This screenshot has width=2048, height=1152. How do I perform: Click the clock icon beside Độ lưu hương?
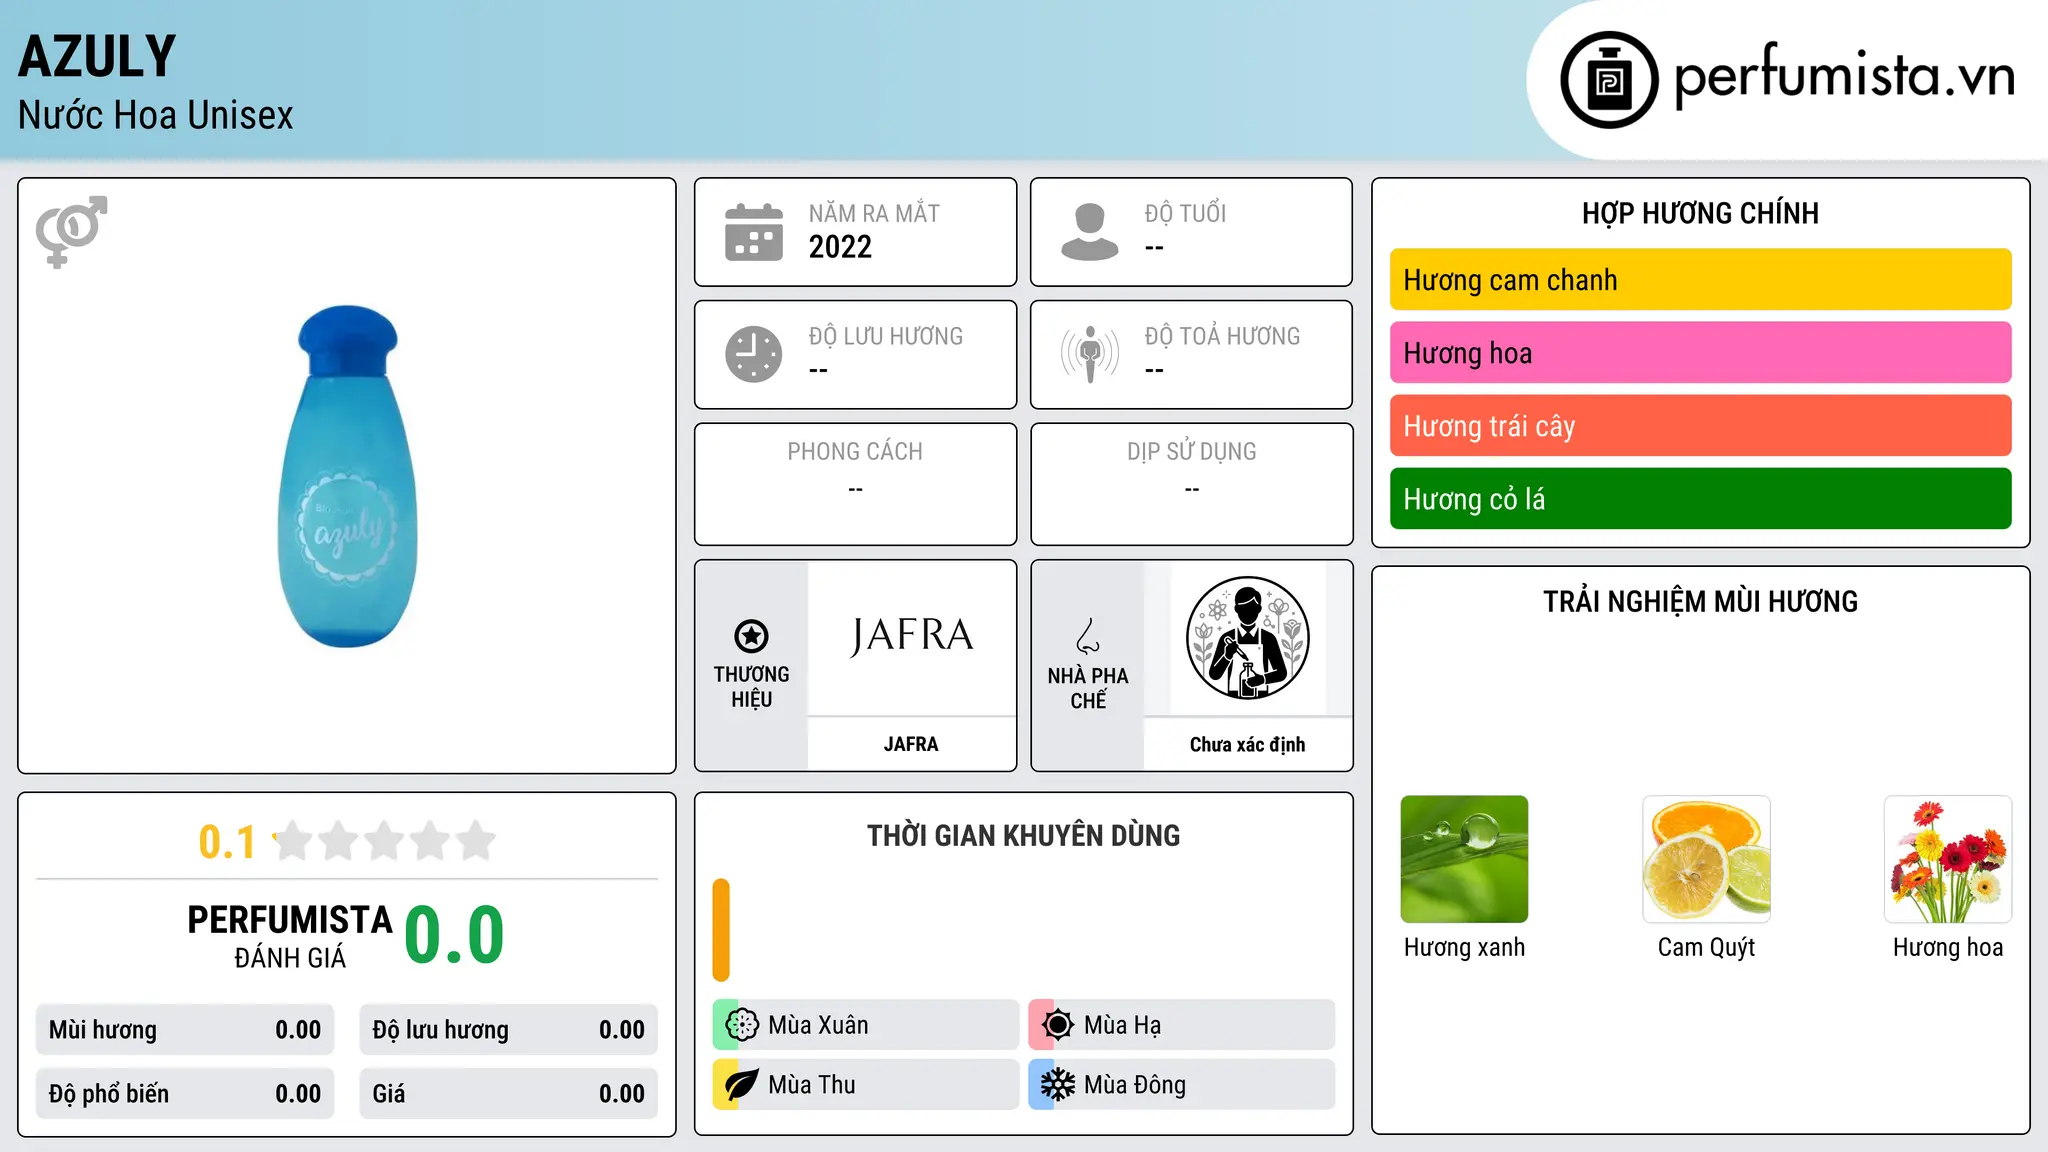click(754, 354)
